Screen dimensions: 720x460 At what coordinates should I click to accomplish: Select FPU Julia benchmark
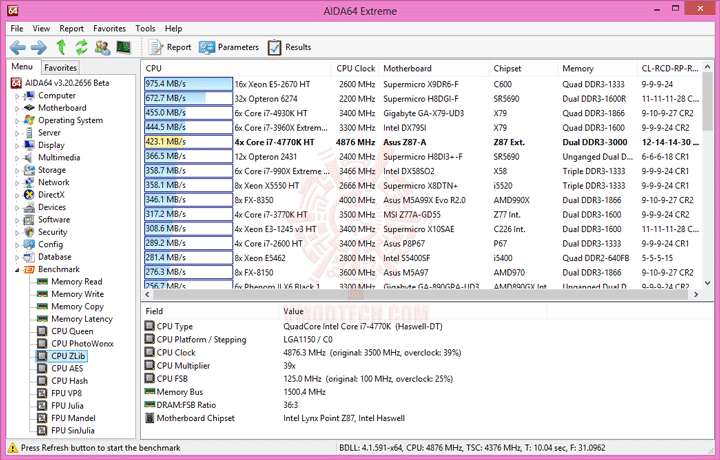pyautogui.click(x=67, y=405)
